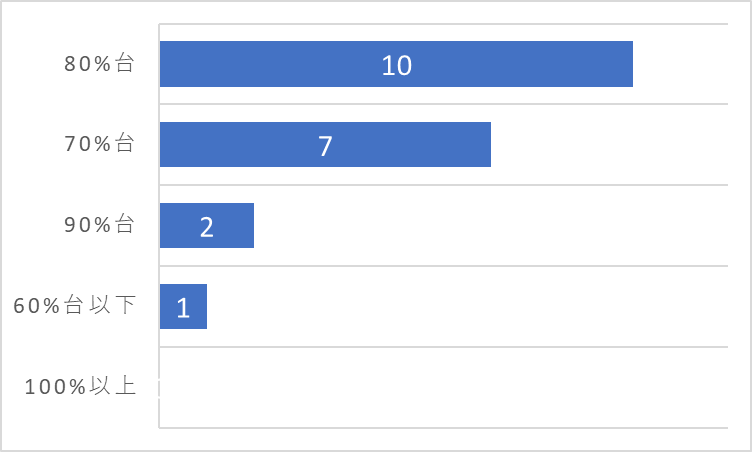Select the blue 70%台 bar
Image resolution: width=752 pixels, height=452 pixels.
(325, 144)
